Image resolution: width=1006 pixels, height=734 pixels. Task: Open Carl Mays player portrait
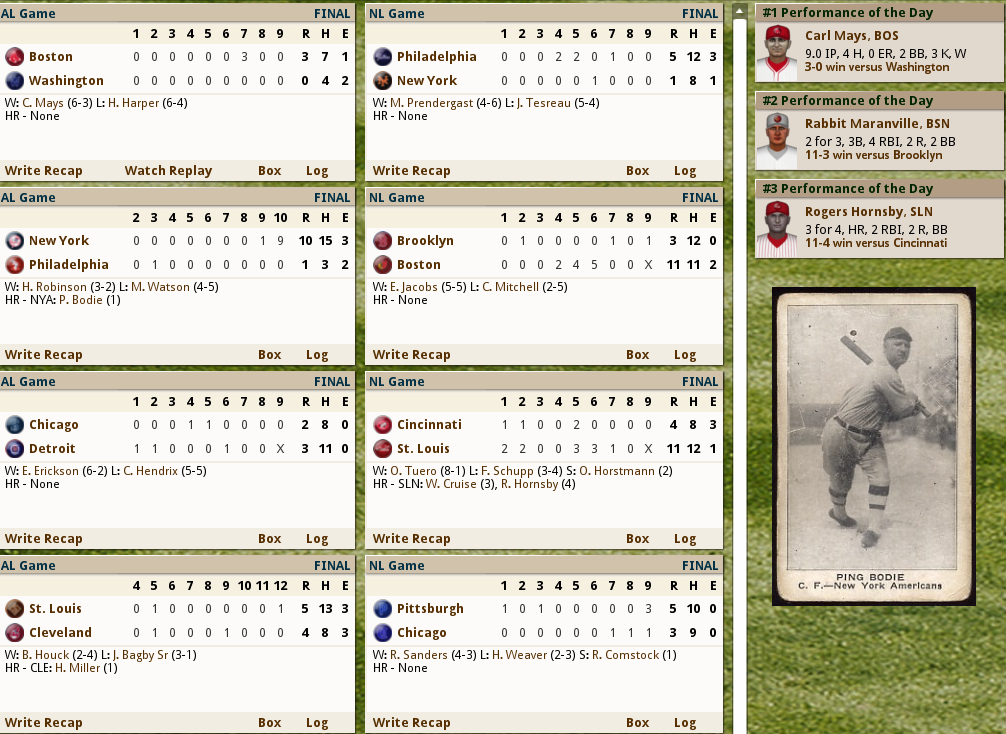tap(777, 53)
